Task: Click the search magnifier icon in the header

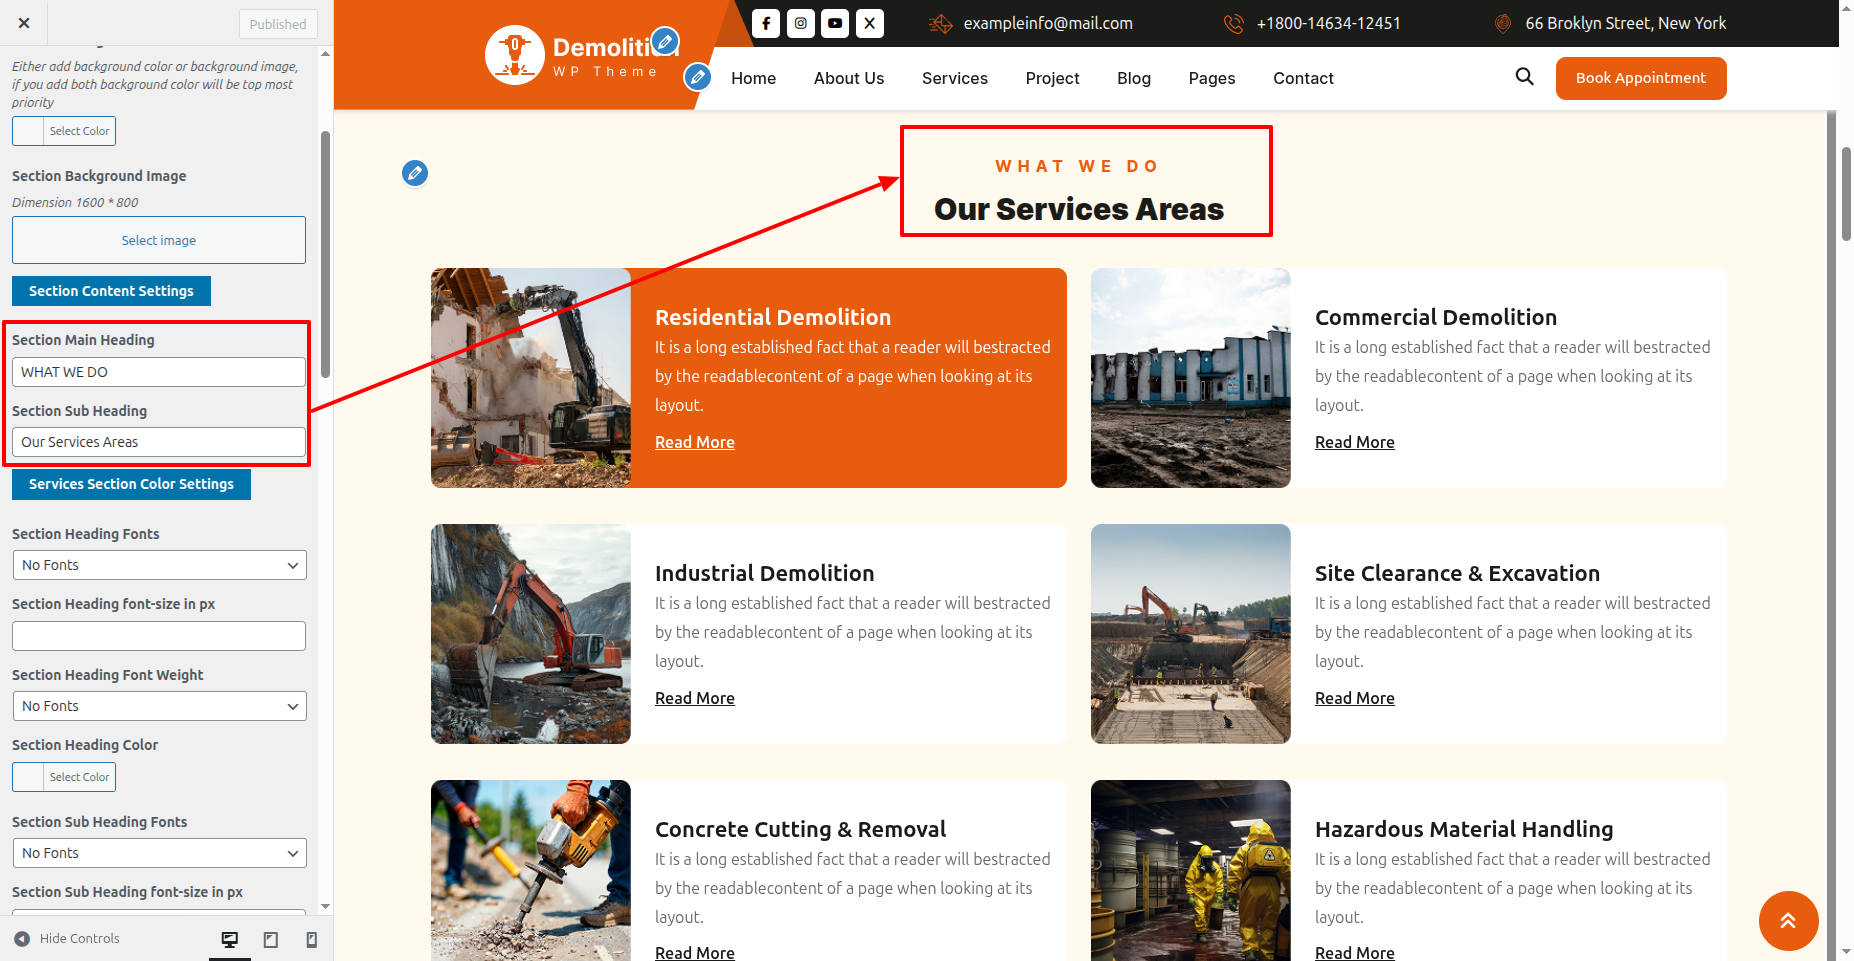Action: coord(1524,77)
